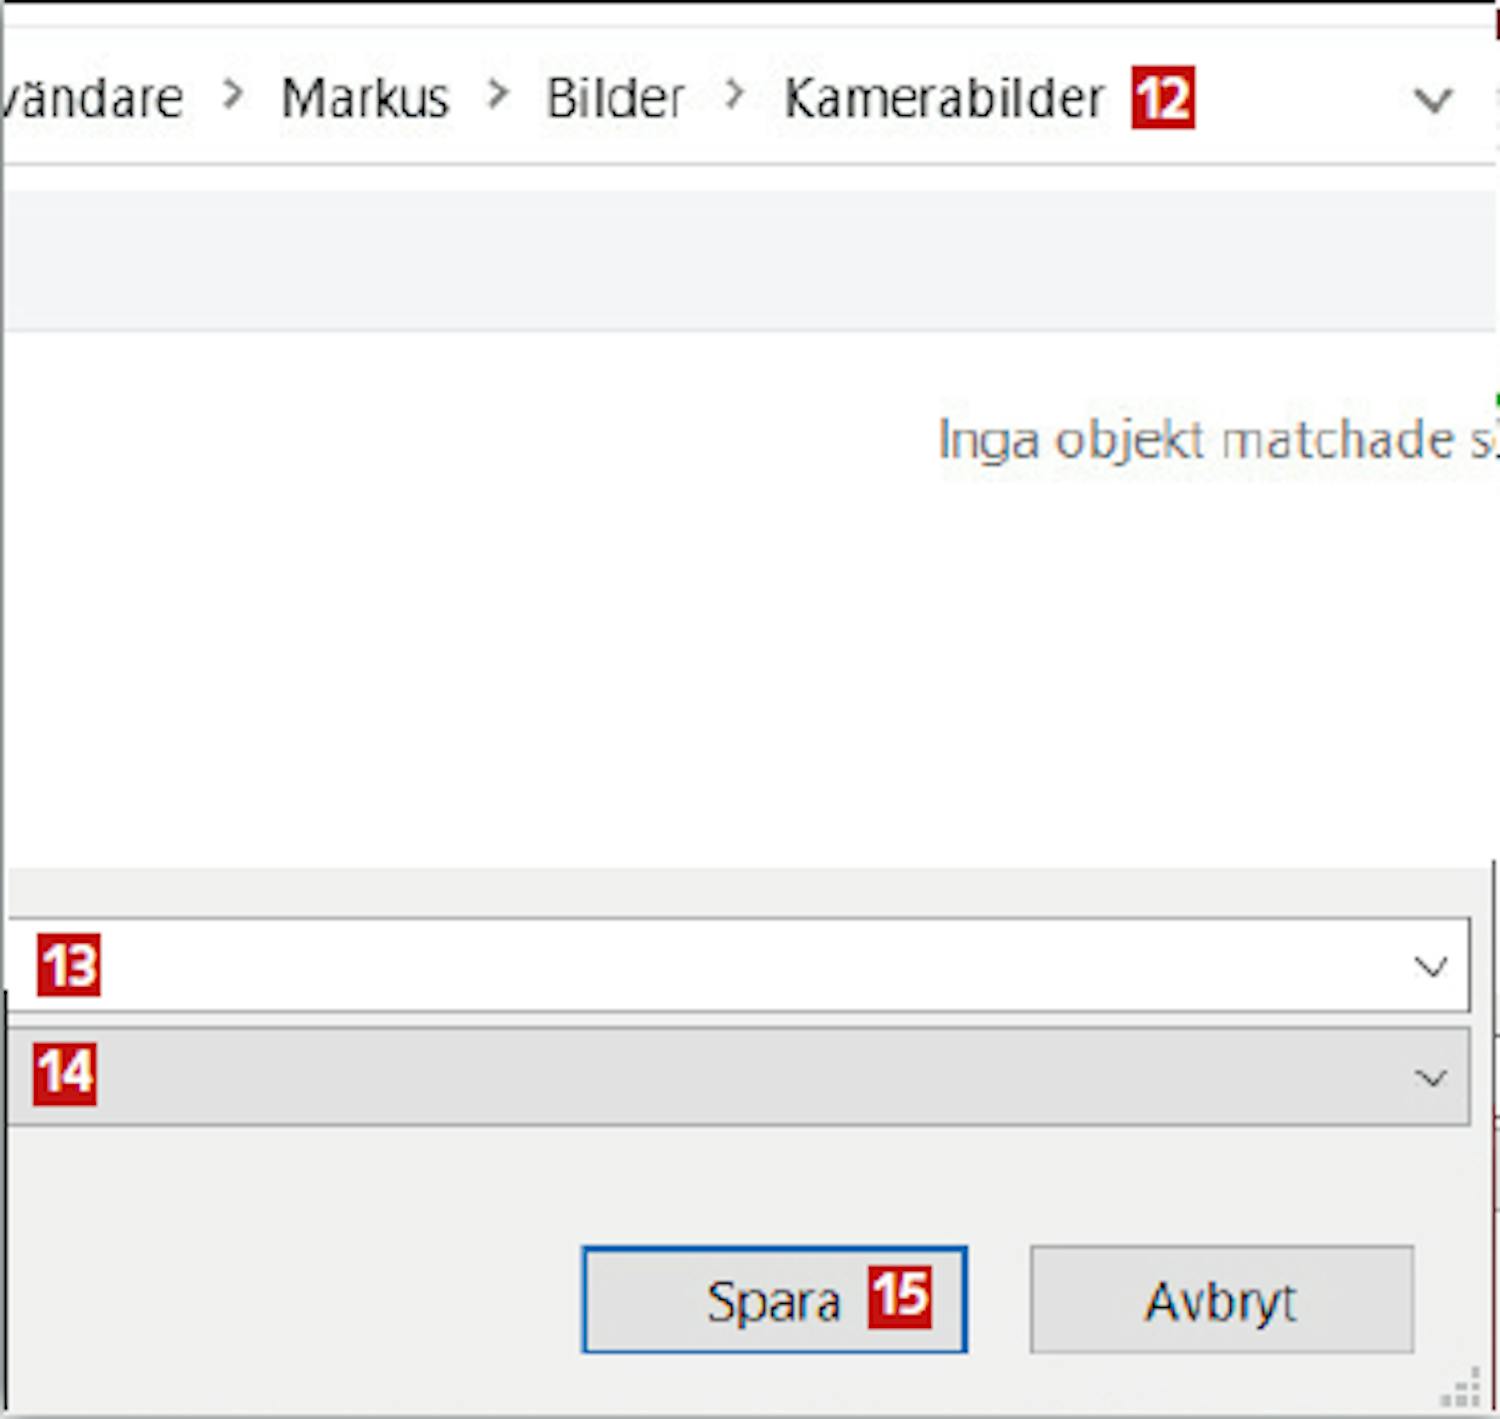Open the address bar history dropdown arrow
The image size is (1500, 1419).
click(1432, 100)
